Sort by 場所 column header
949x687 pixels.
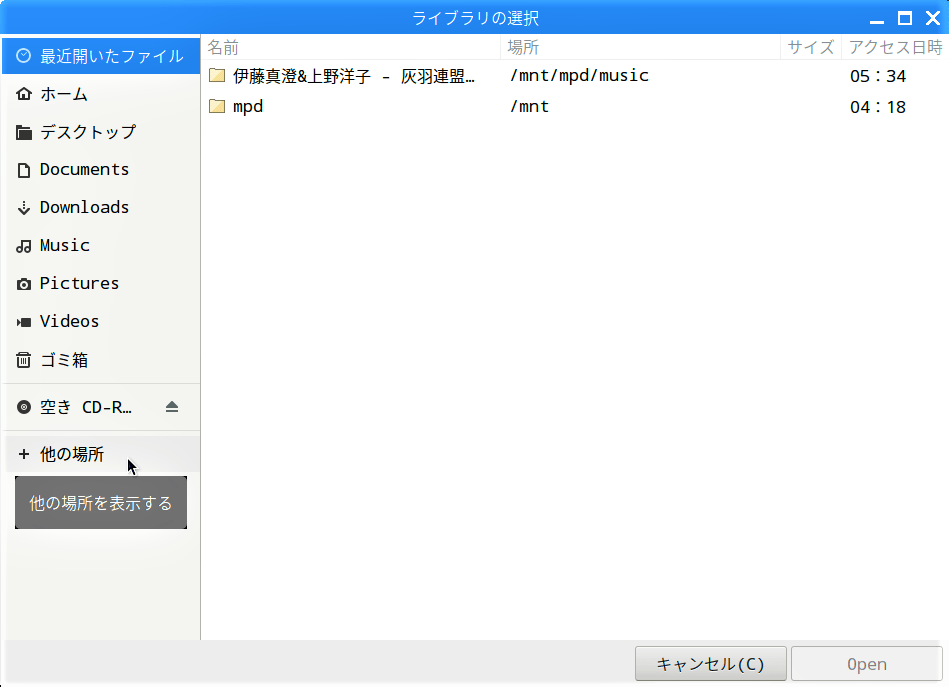640,47
